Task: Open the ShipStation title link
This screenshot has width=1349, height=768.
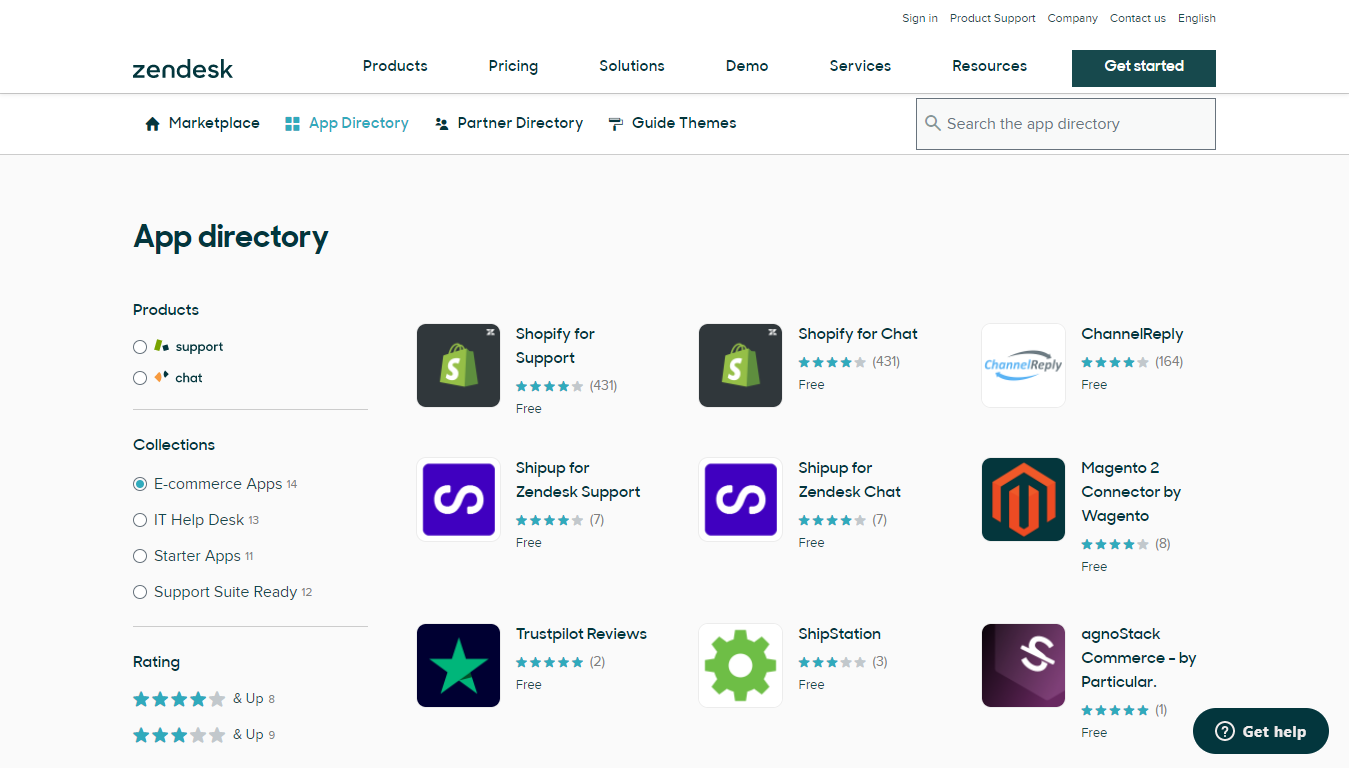Action: 839,634
